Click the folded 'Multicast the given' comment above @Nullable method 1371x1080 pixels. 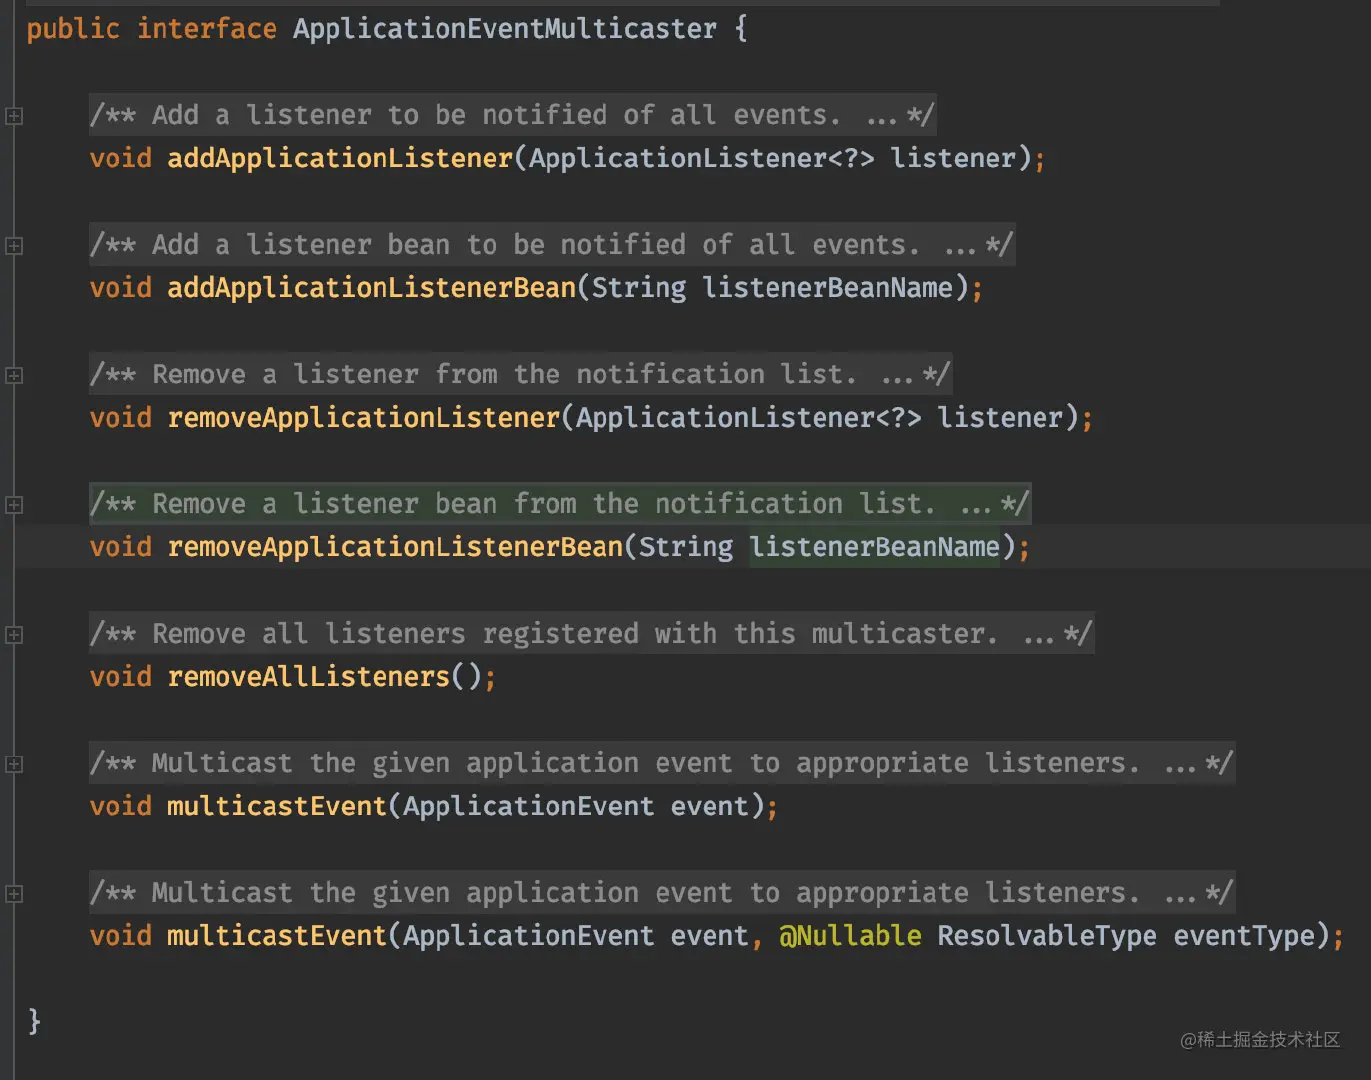click(662, 894)
